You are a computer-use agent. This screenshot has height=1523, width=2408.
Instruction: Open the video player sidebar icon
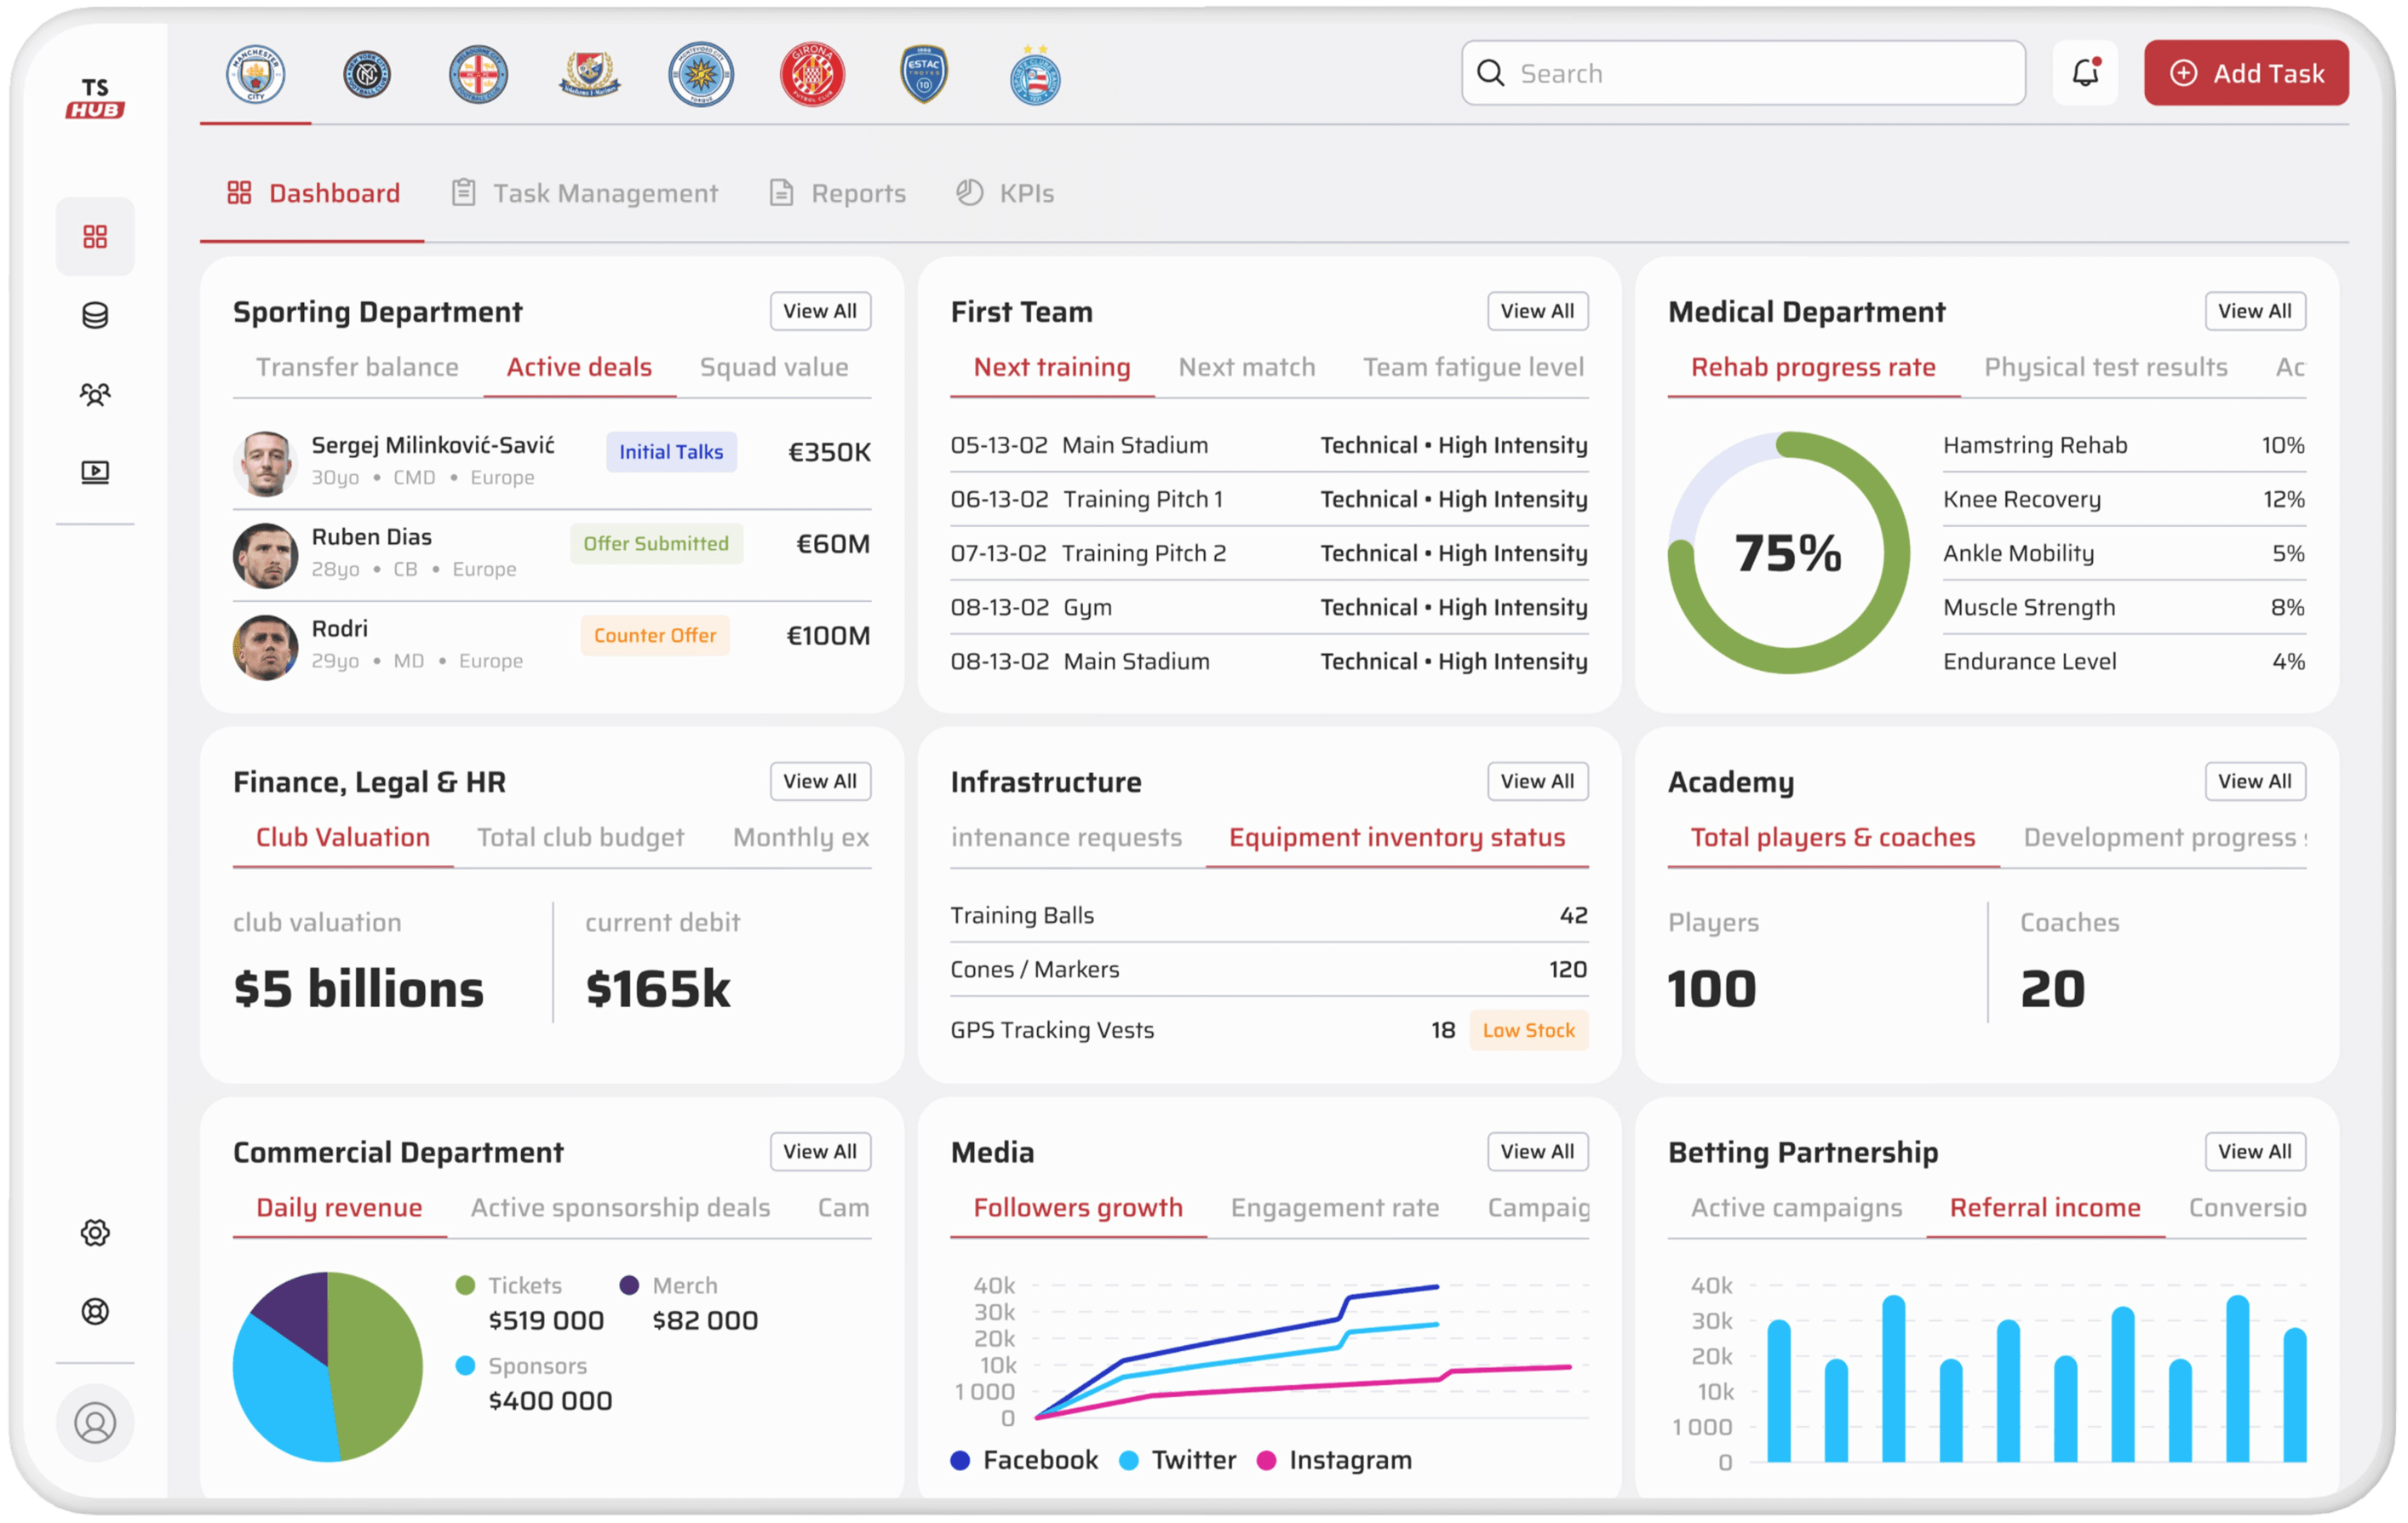[95, 472]
